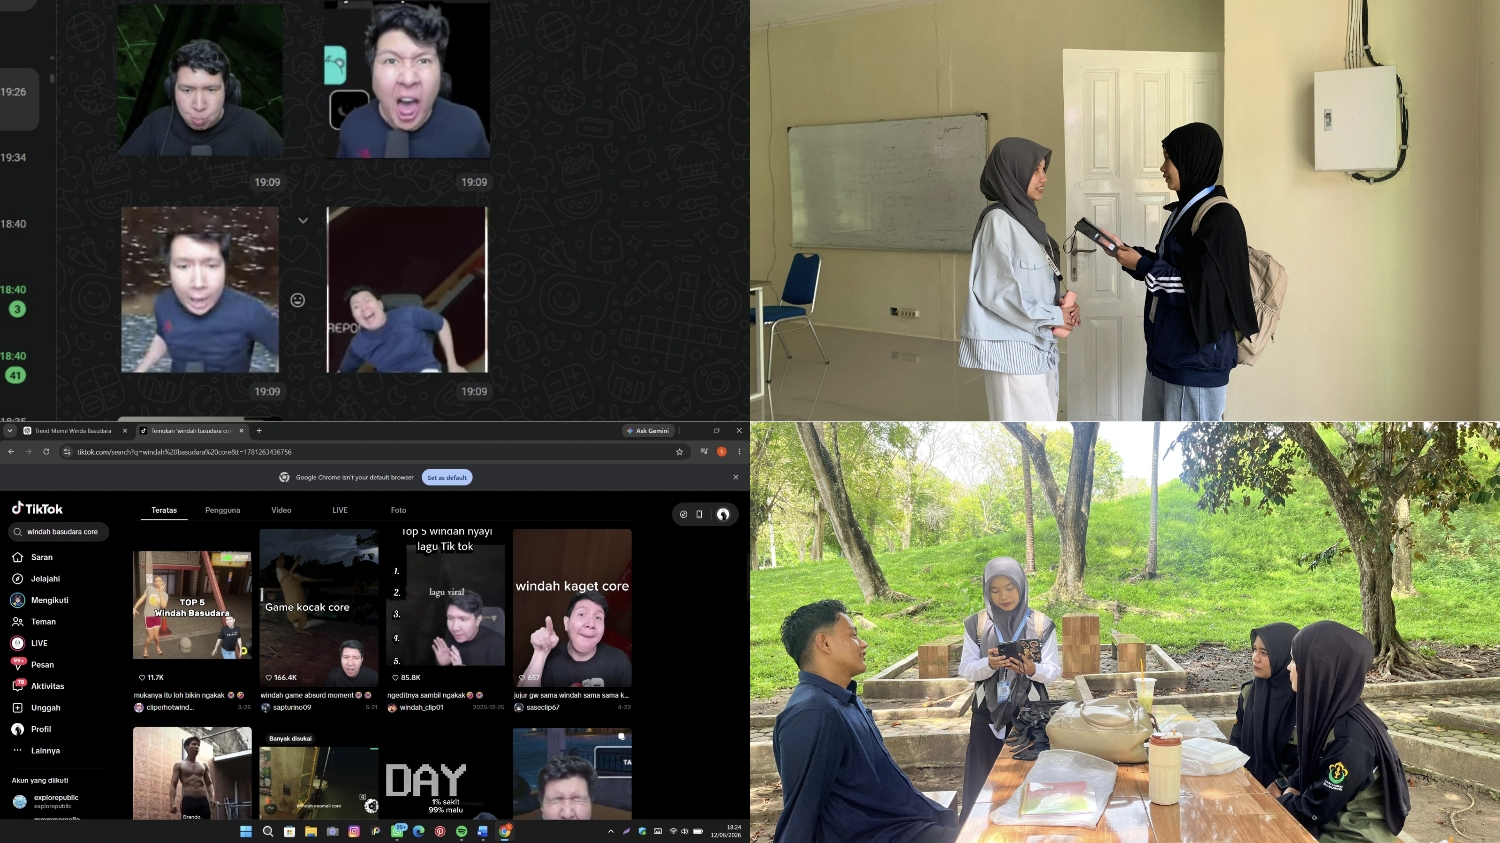Open Microsoft Edge from the taskbar
This screenshot has height=843, width=1500.
(419, 831)
